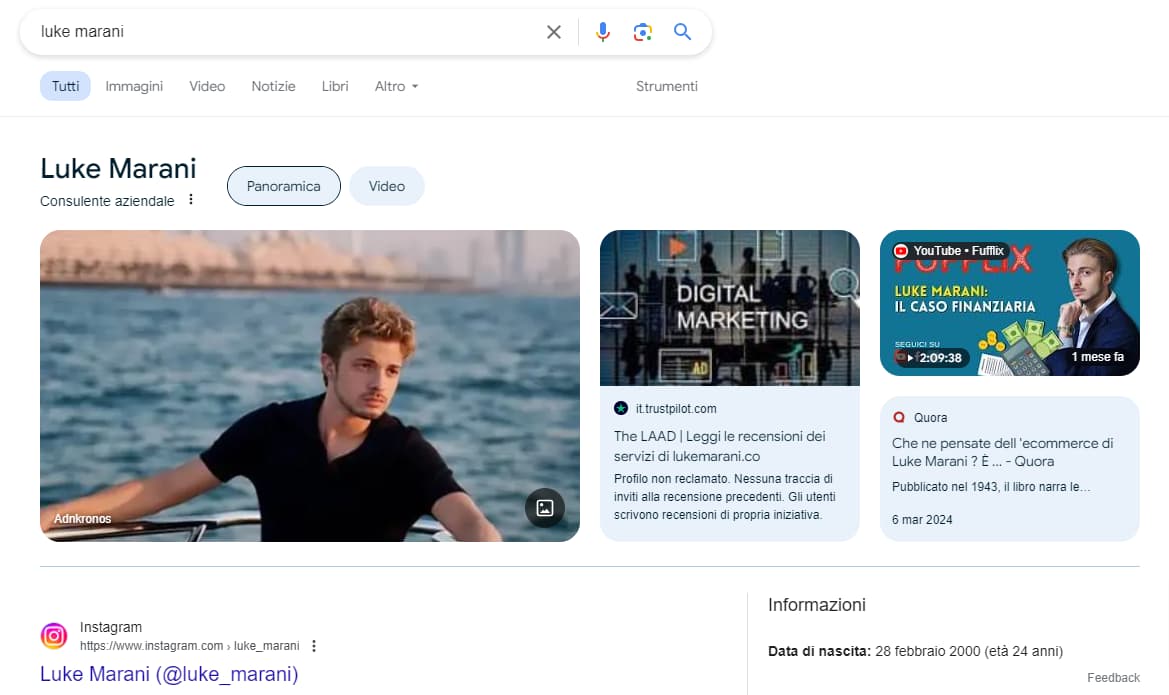Open options dots next to Consulente aziendale
This screenshot has height=695, width=1169.
coord(191,200)
